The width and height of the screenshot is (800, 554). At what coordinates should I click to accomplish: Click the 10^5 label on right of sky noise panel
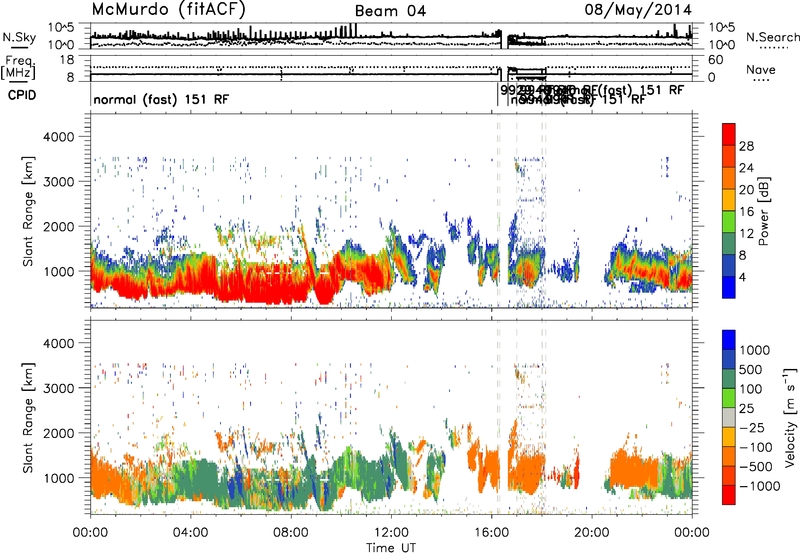point(722,27)
